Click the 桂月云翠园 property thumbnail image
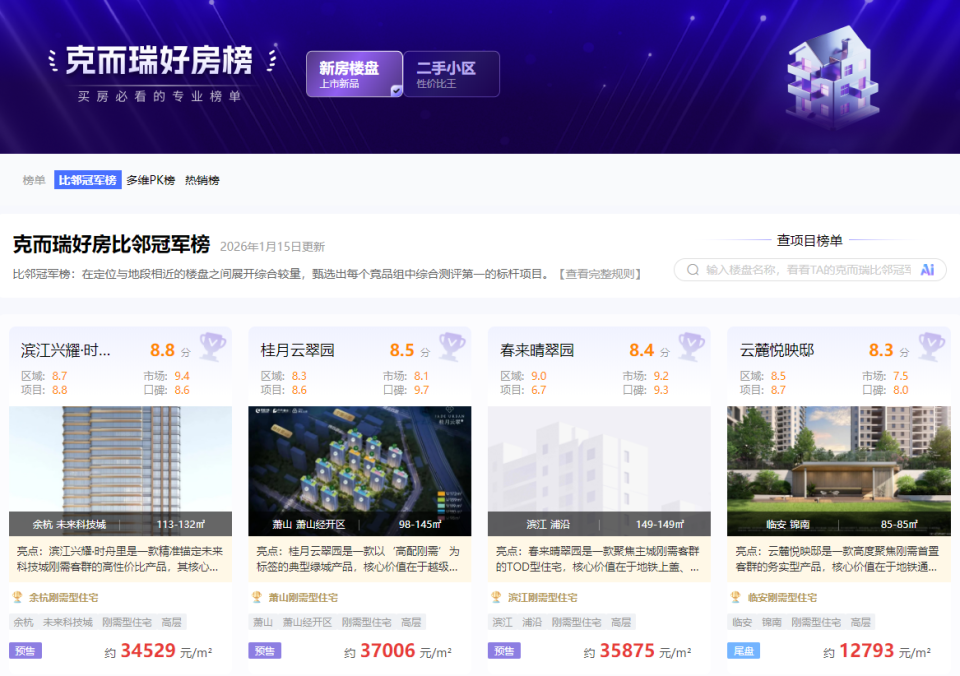 [361, 470]
